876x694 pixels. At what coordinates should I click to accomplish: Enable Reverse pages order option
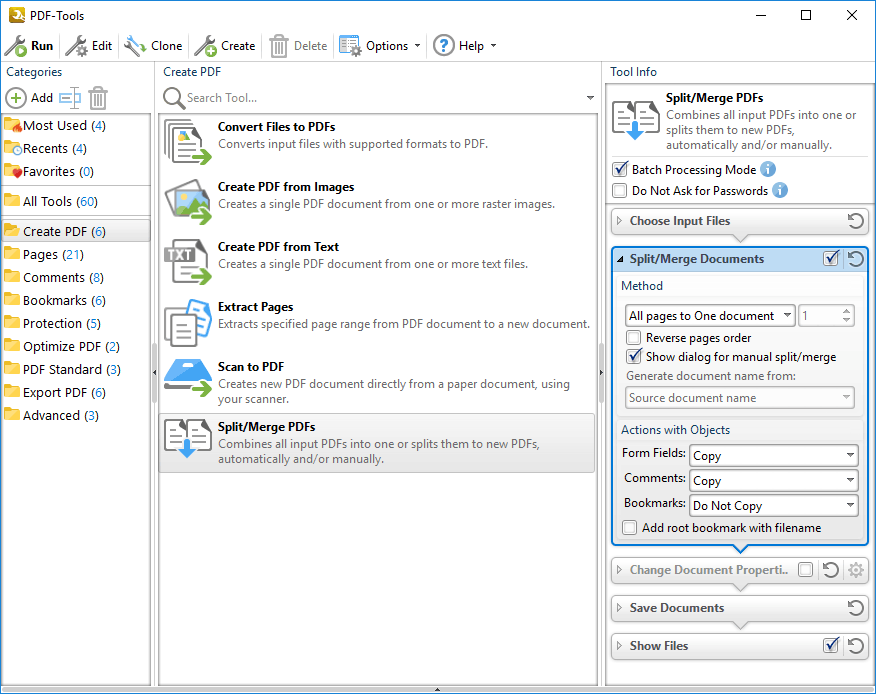coord(634,338)
